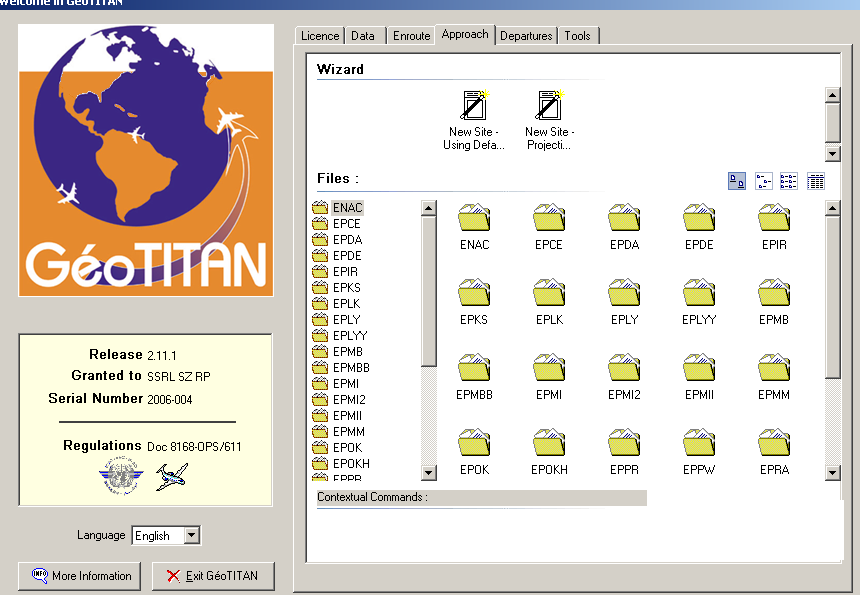The width and height of the screenshot is (860, 595).
Task: Open the EPOKH folder icon in grid
Action: [x=549, y=443]
